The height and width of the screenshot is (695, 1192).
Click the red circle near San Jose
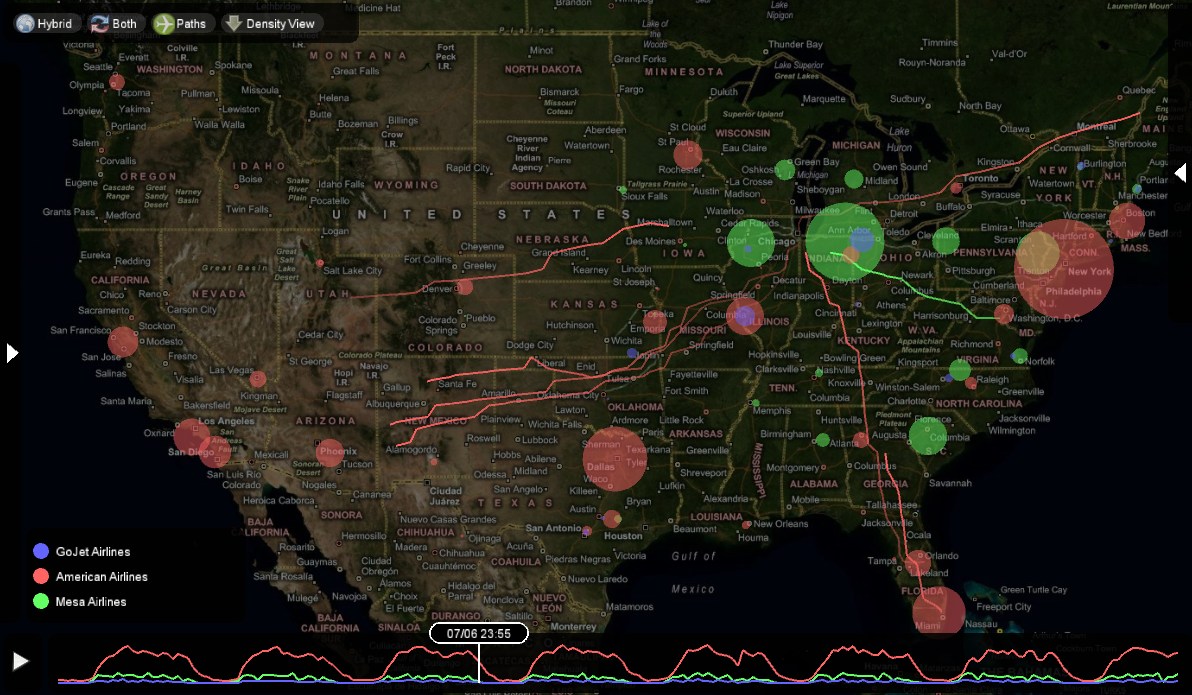point(122,341)
